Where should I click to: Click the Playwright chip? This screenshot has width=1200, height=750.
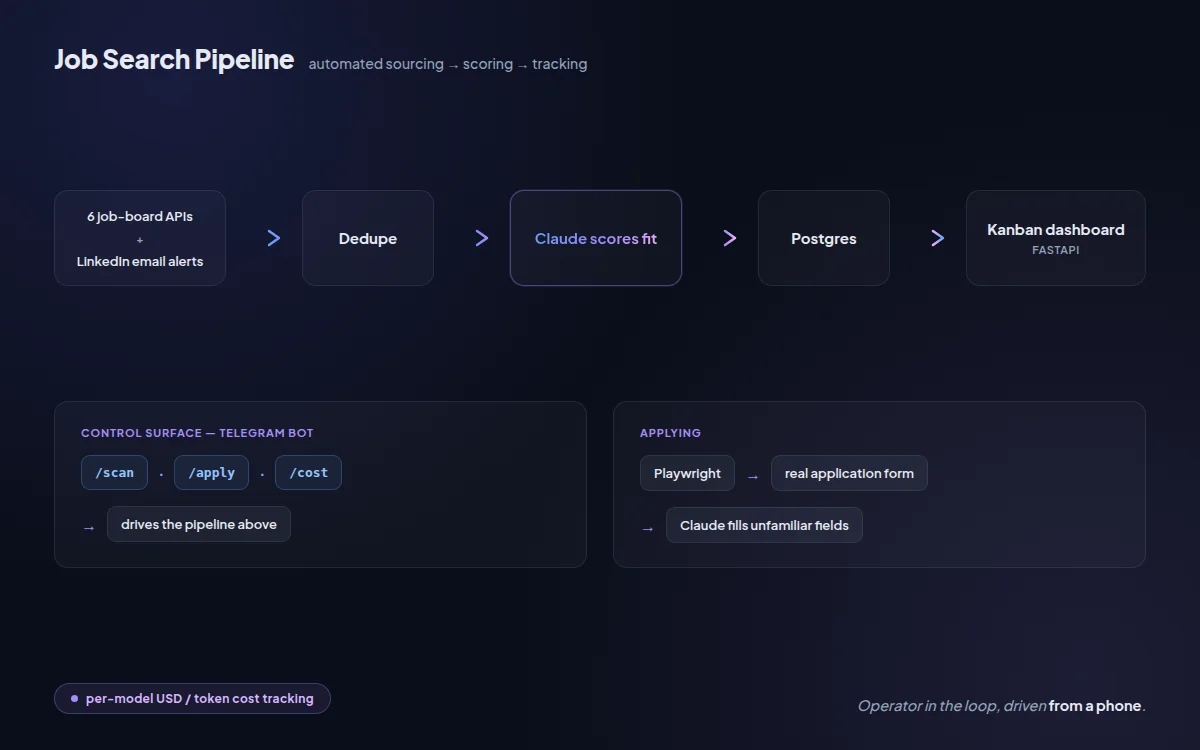(x=687, y=473)
